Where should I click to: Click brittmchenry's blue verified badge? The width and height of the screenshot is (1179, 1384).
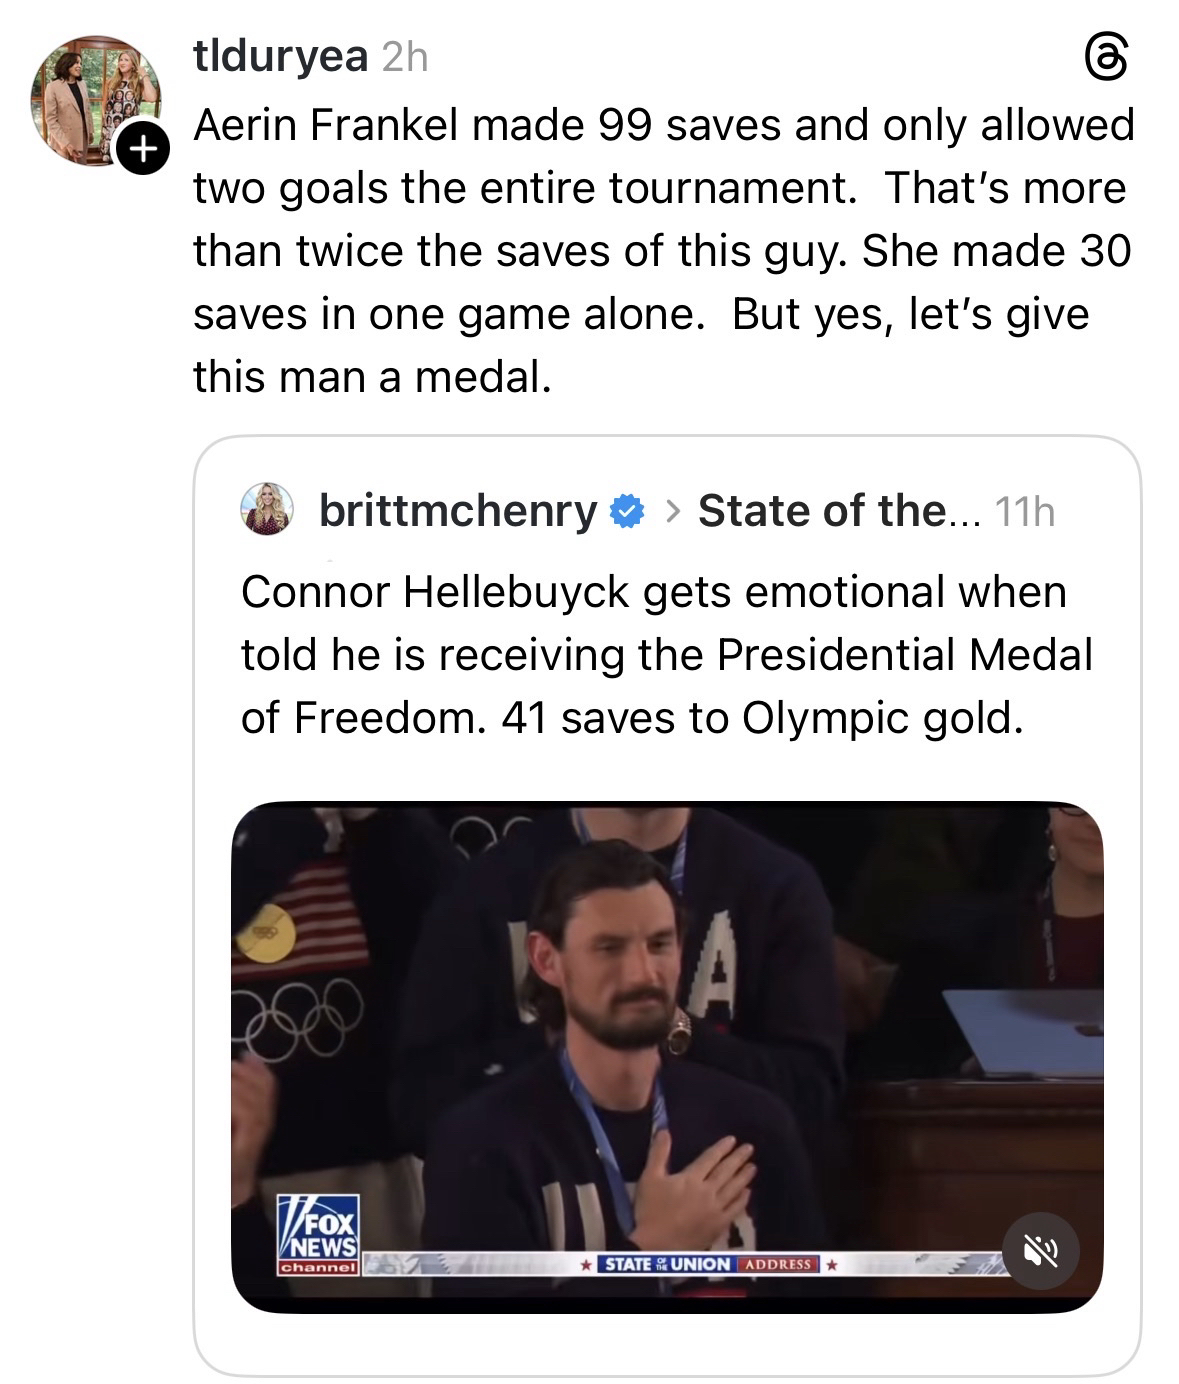(627, 511)
